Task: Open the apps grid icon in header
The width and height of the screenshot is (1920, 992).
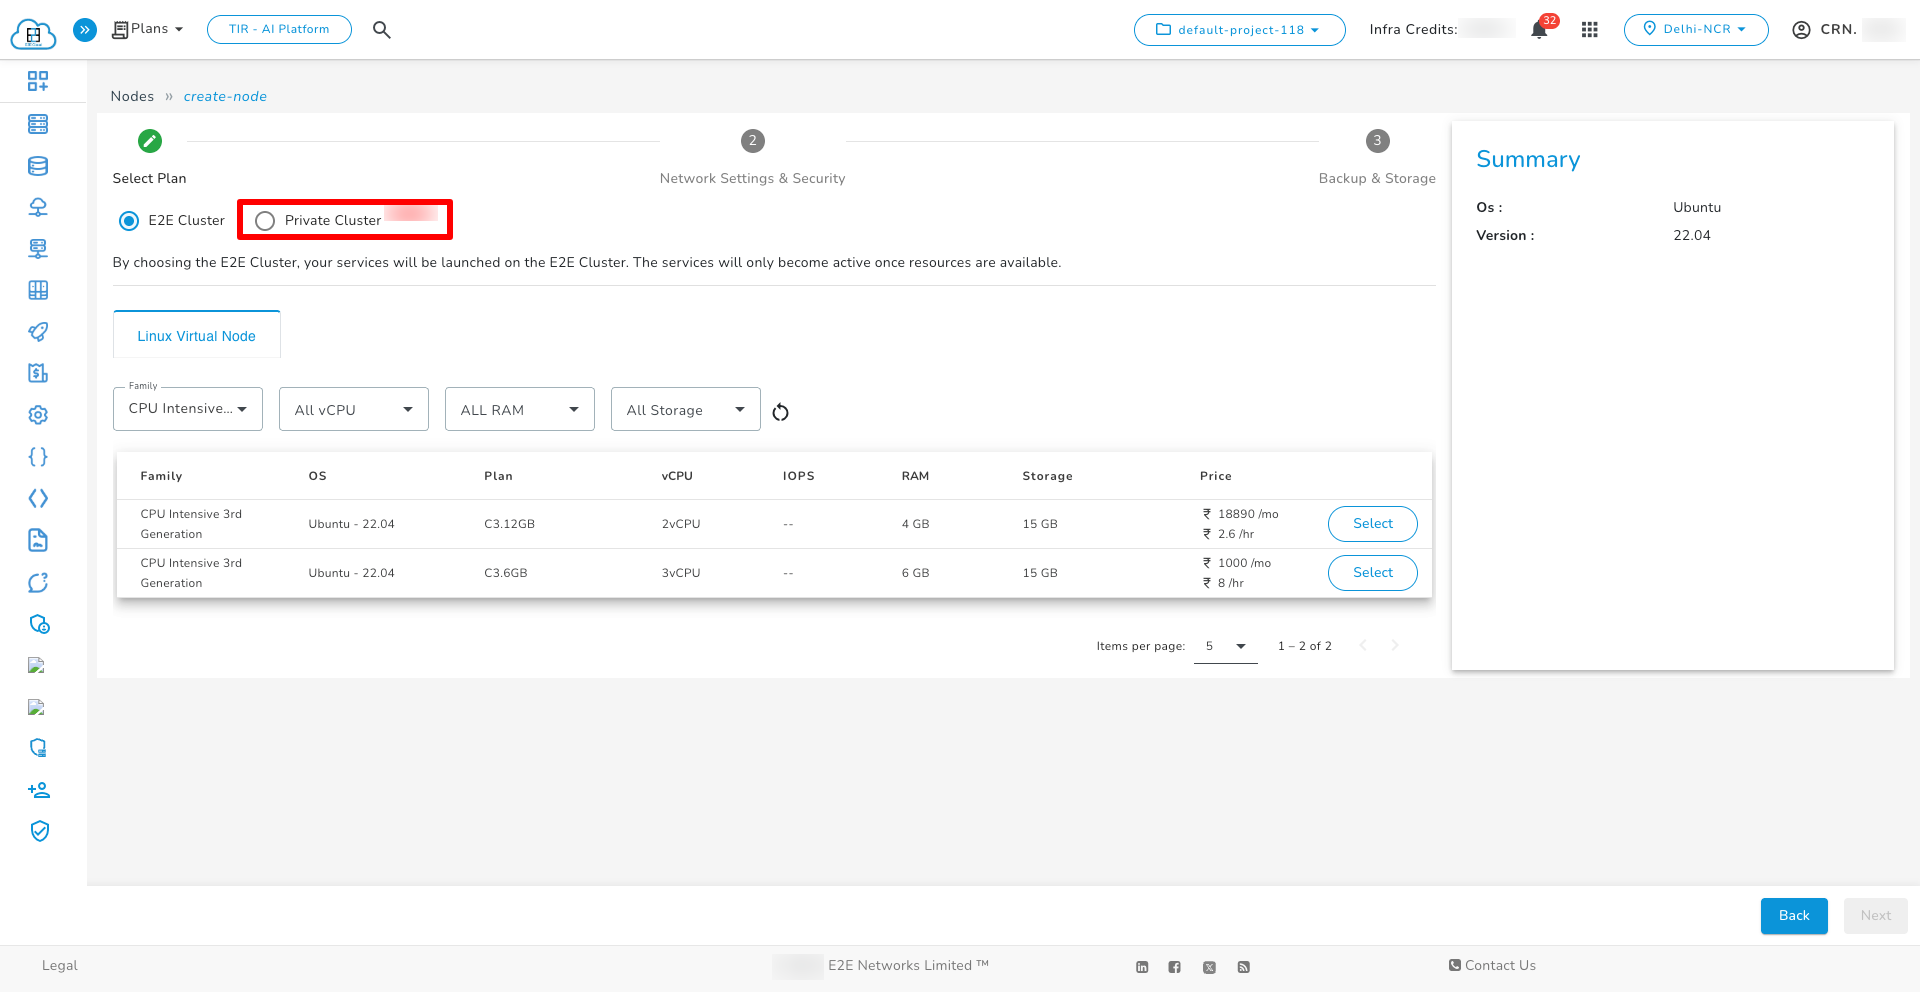Action: tap(1590, 29)
